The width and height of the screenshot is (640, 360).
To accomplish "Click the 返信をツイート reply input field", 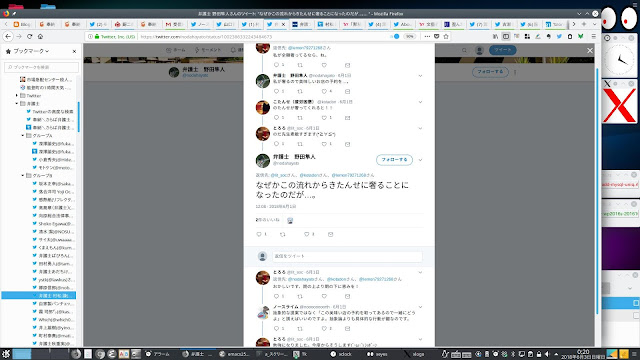I will tap(347, 256).
